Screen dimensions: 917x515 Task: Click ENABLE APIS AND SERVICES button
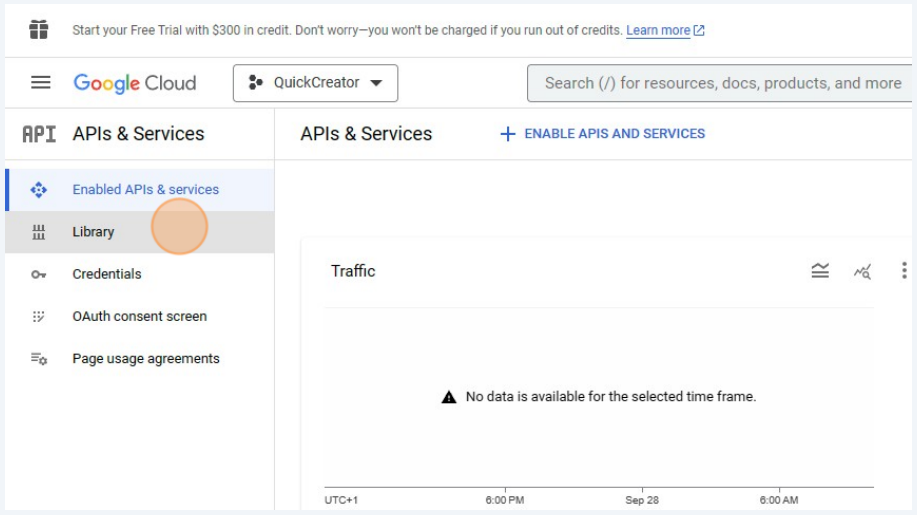[x=603, y=134]
